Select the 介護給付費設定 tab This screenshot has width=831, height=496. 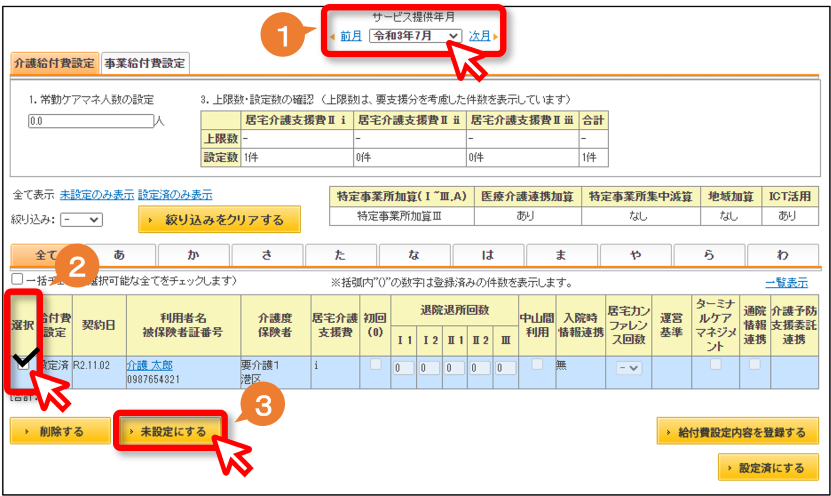tap(55, 63)
